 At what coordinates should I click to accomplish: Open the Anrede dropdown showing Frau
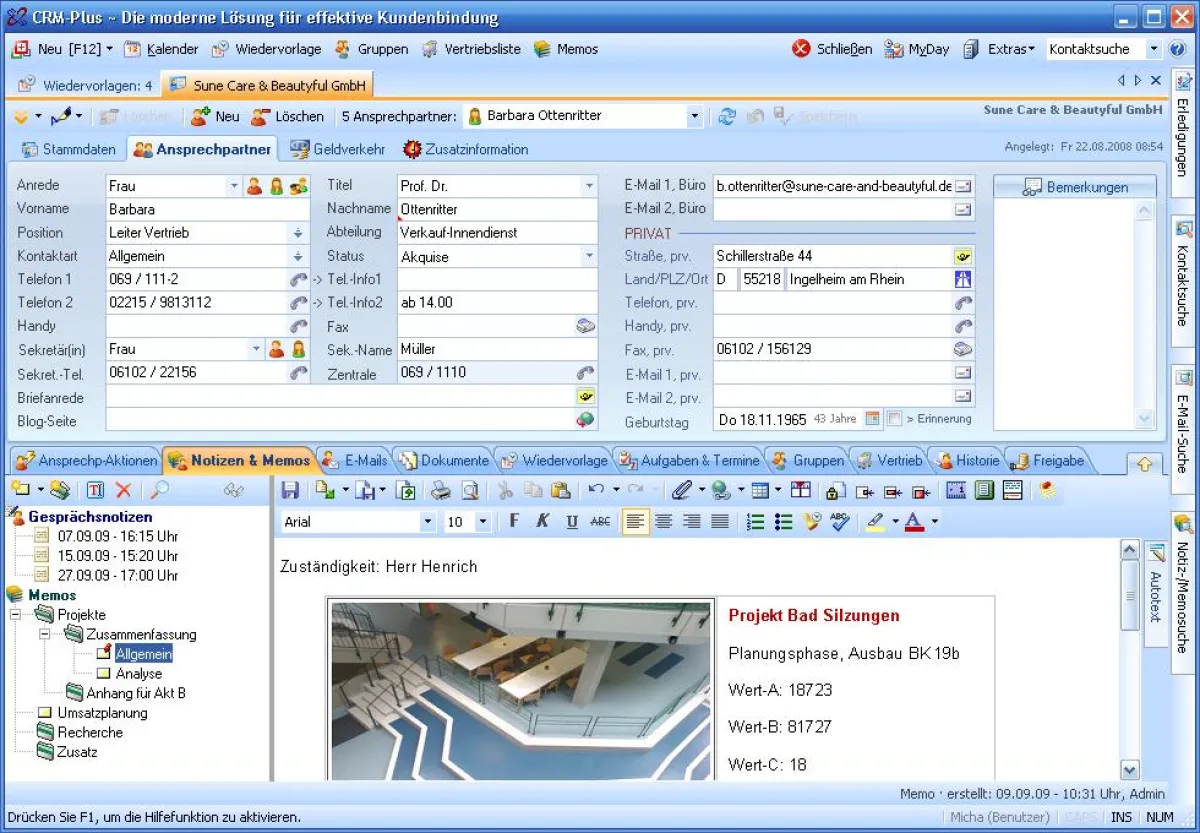pos(234,185)
